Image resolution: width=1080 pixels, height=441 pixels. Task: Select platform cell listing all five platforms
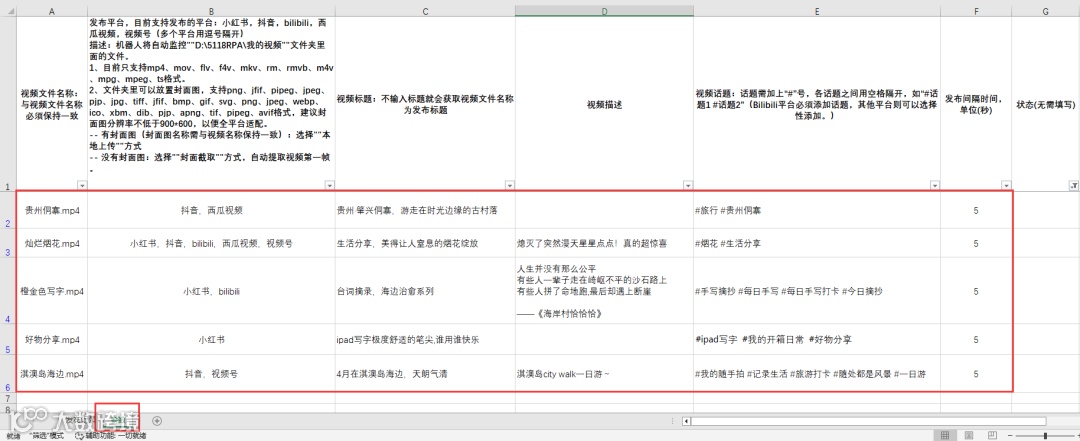coord(211,243)
